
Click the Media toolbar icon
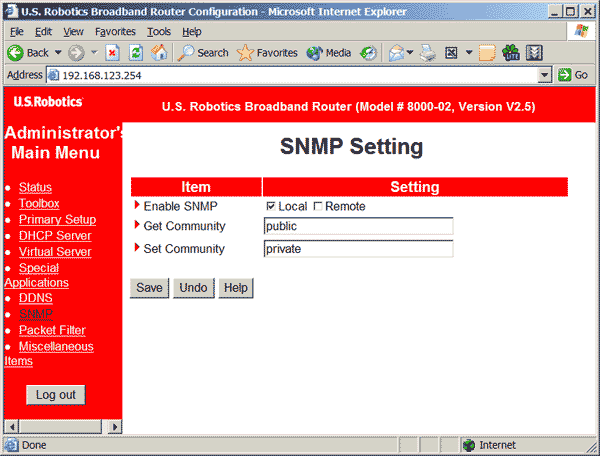[x=329, y=53]
